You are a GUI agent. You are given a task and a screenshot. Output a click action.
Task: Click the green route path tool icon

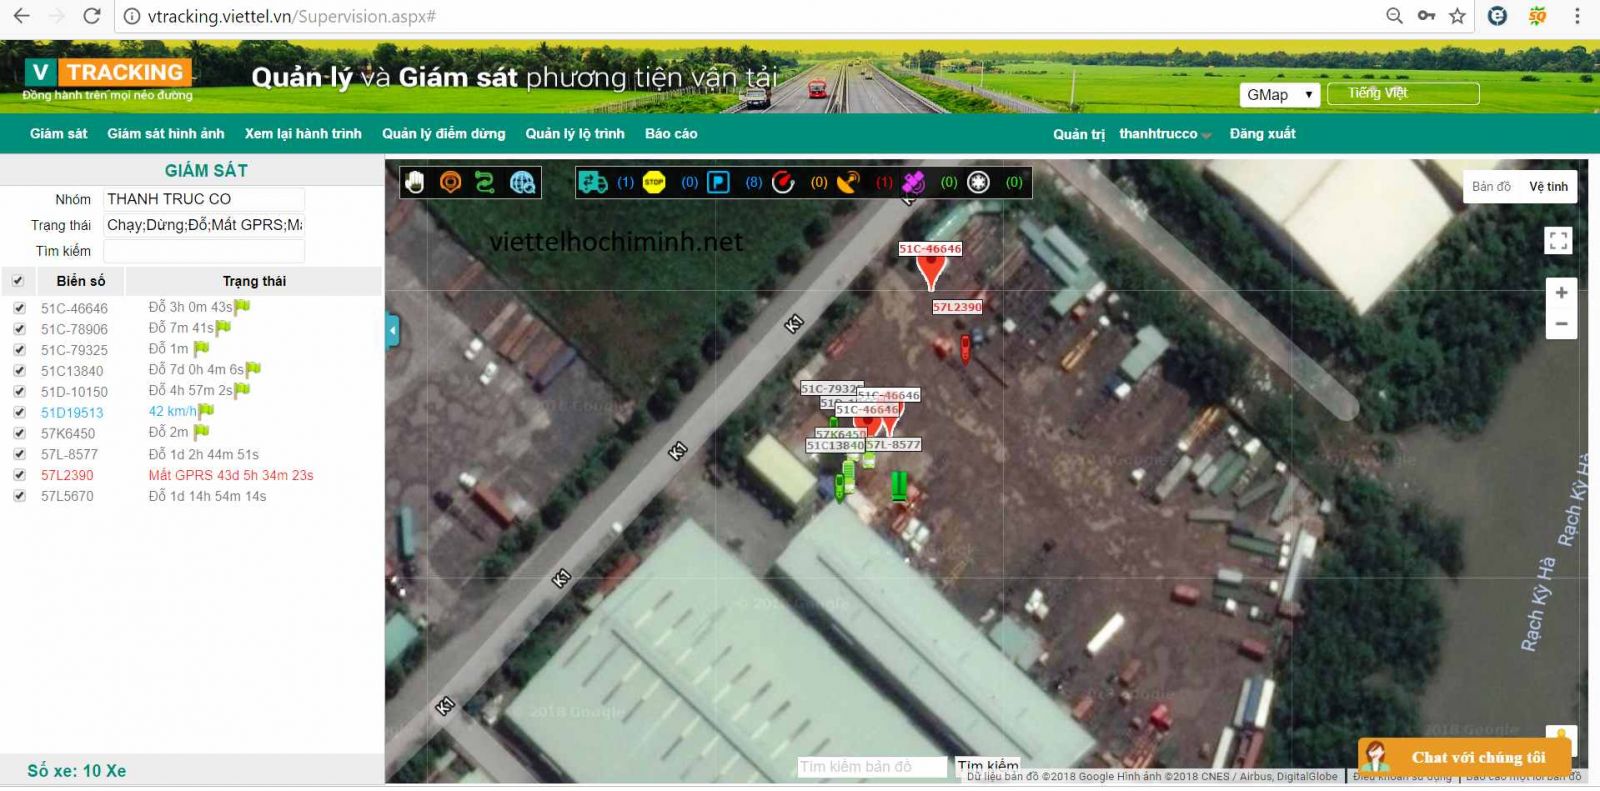click(x=485, y=182)
